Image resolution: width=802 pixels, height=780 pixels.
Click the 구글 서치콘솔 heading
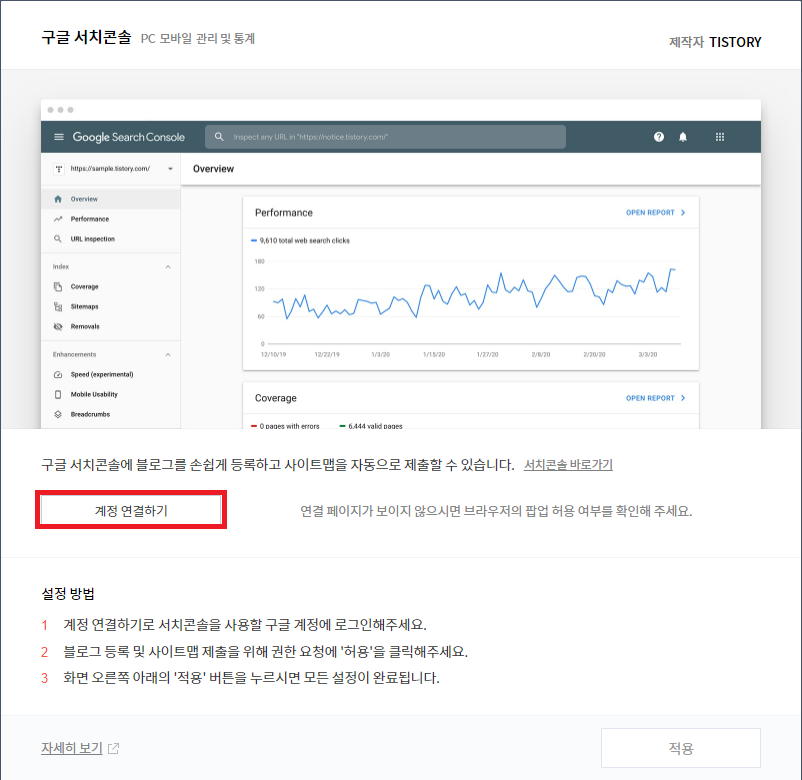point(86,37)
